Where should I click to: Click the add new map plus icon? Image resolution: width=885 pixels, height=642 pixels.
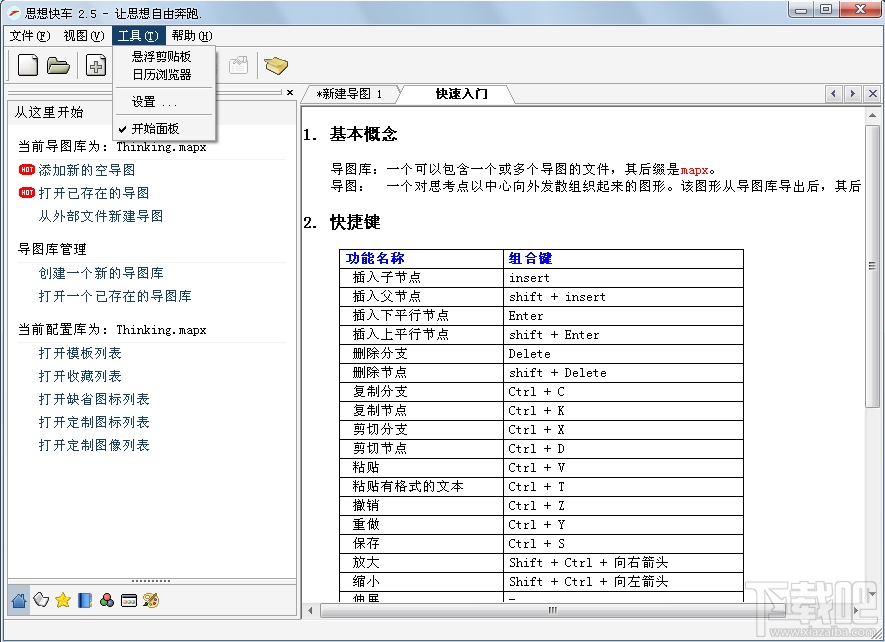click(96, 65)
